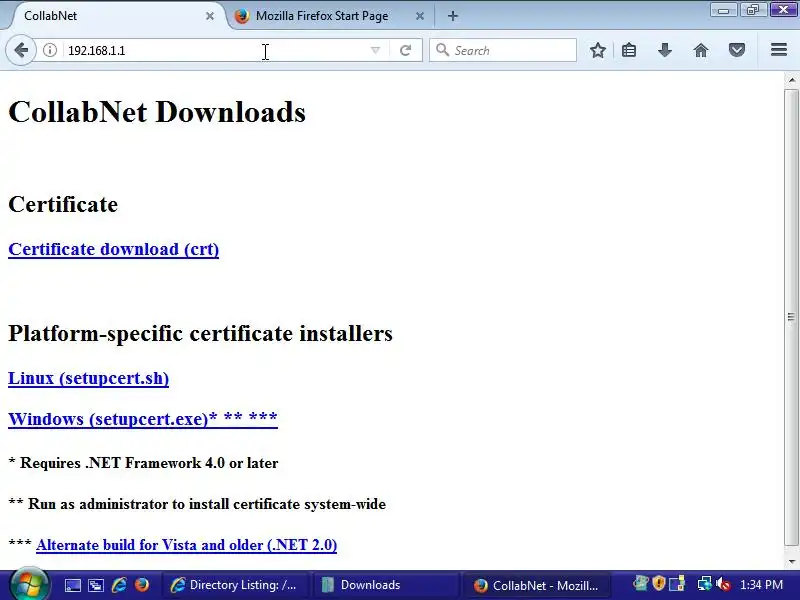This screenshot has height=600, width=800.
Task: Click Switch between windows quick launch icon
Action: point(96,585)
